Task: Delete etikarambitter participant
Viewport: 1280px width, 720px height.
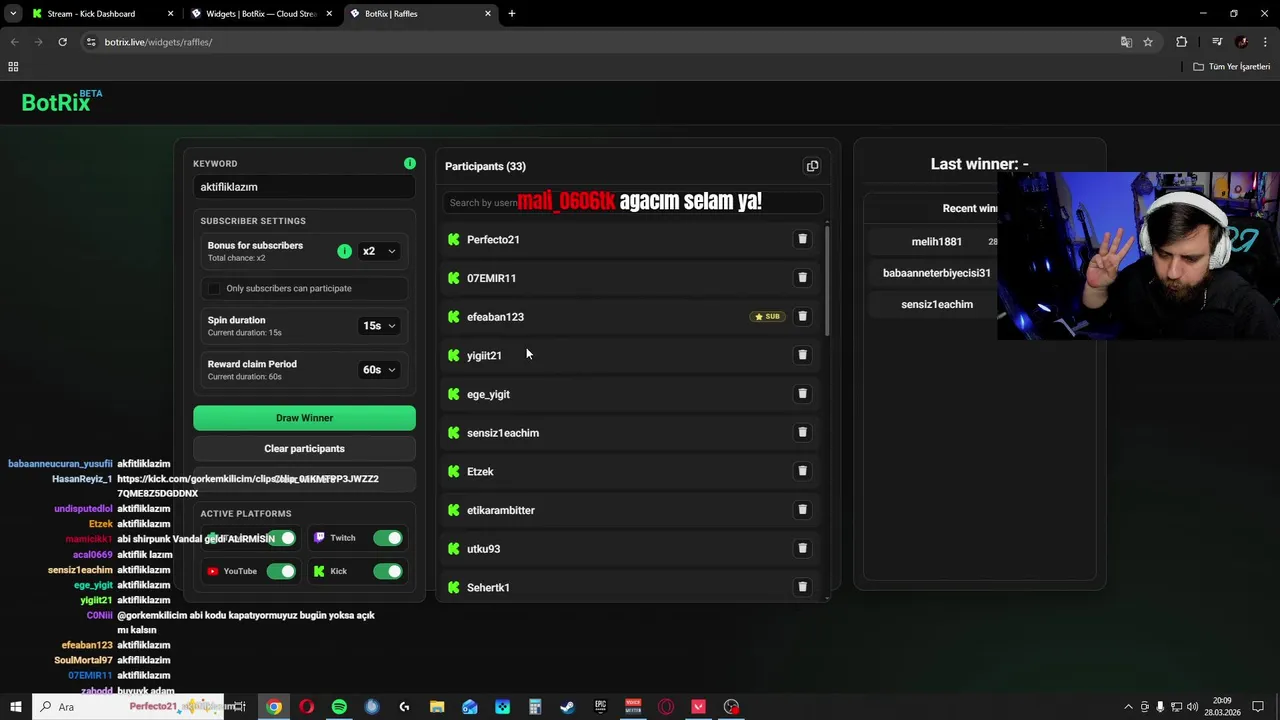Action: pos(802,510)
